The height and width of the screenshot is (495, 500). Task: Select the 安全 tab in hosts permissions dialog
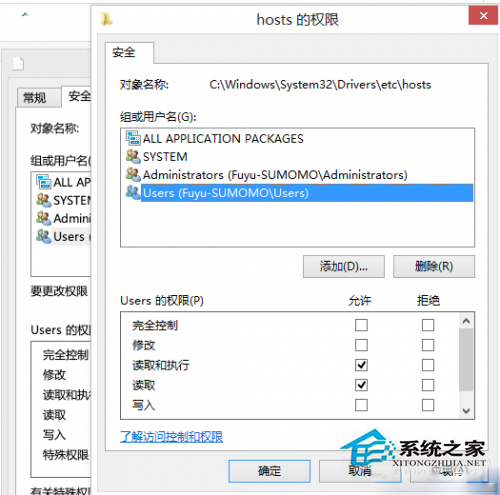tap(129, 53)
